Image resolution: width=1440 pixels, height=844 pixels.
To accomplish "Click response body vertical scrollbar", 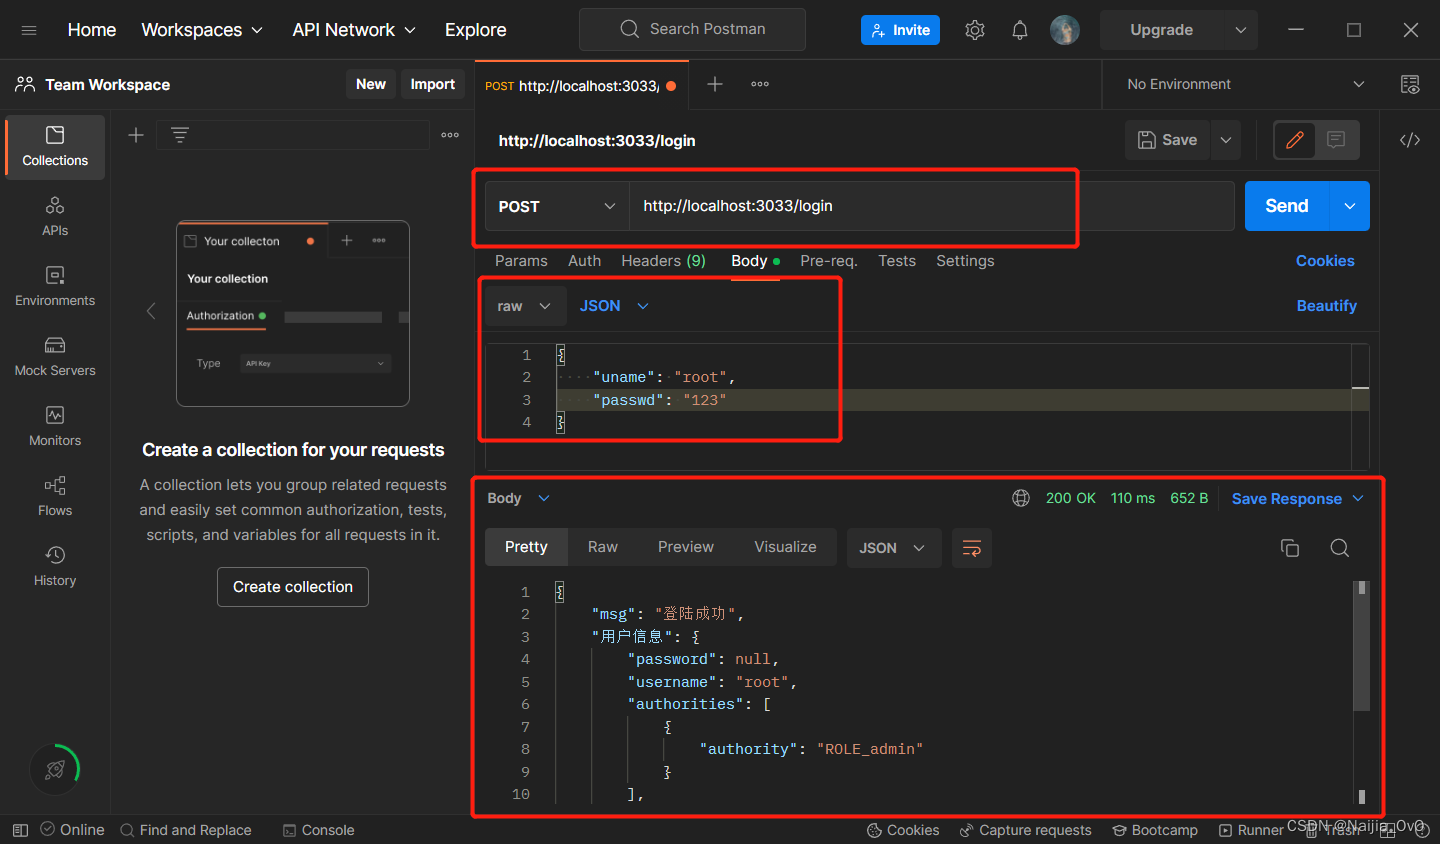I will click(x=1361, y=645).
